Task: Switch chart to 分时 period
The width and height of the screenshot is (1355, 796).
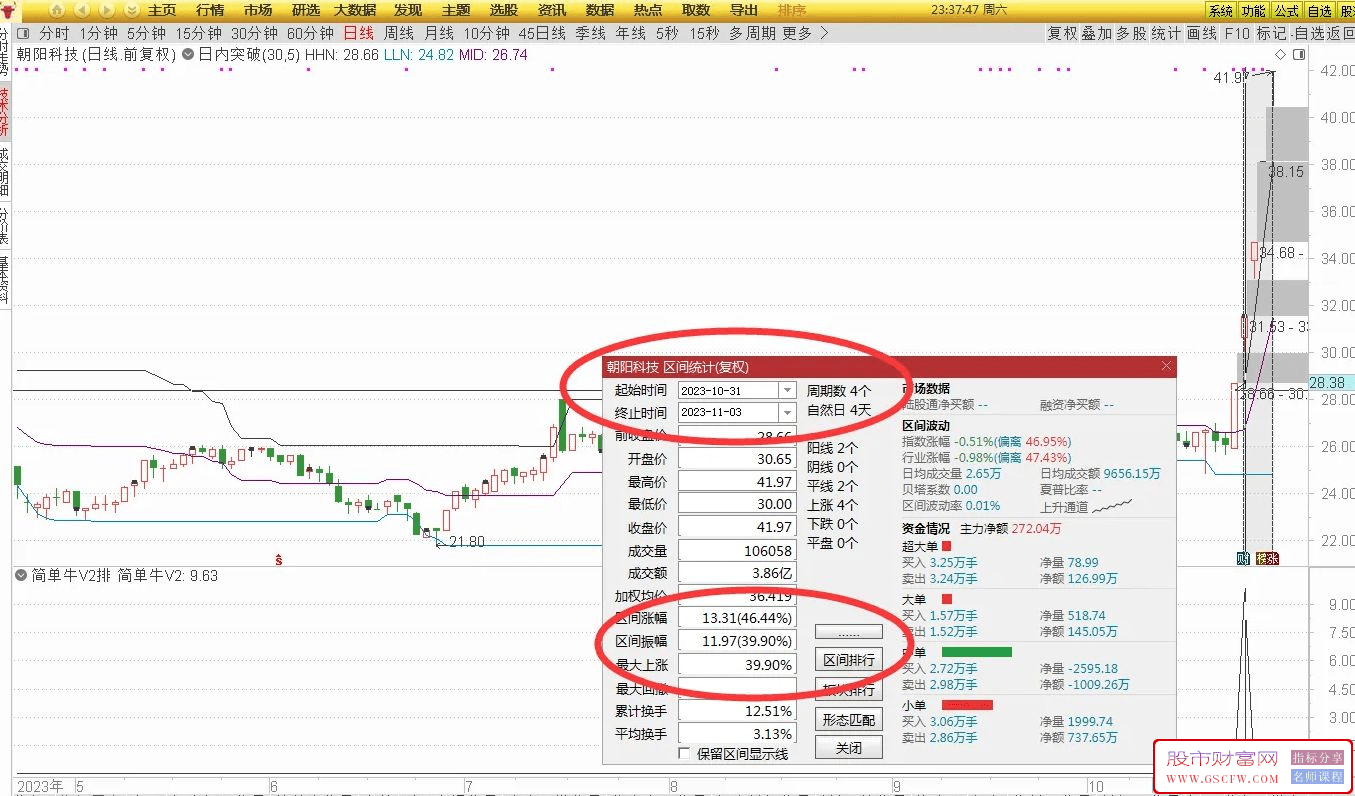Action: [54, 33]
